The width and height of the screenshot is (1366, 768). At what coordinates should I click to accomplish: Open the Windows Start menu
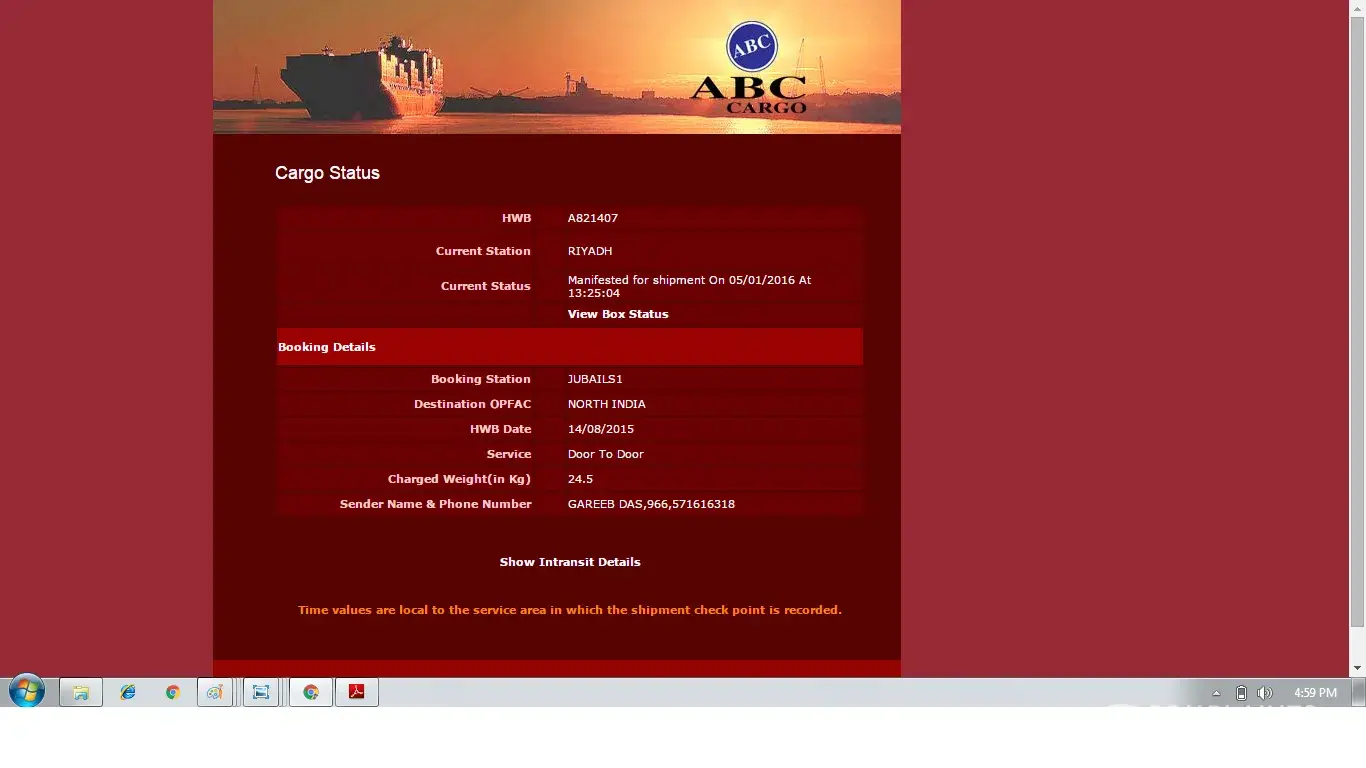click(27, 692)
